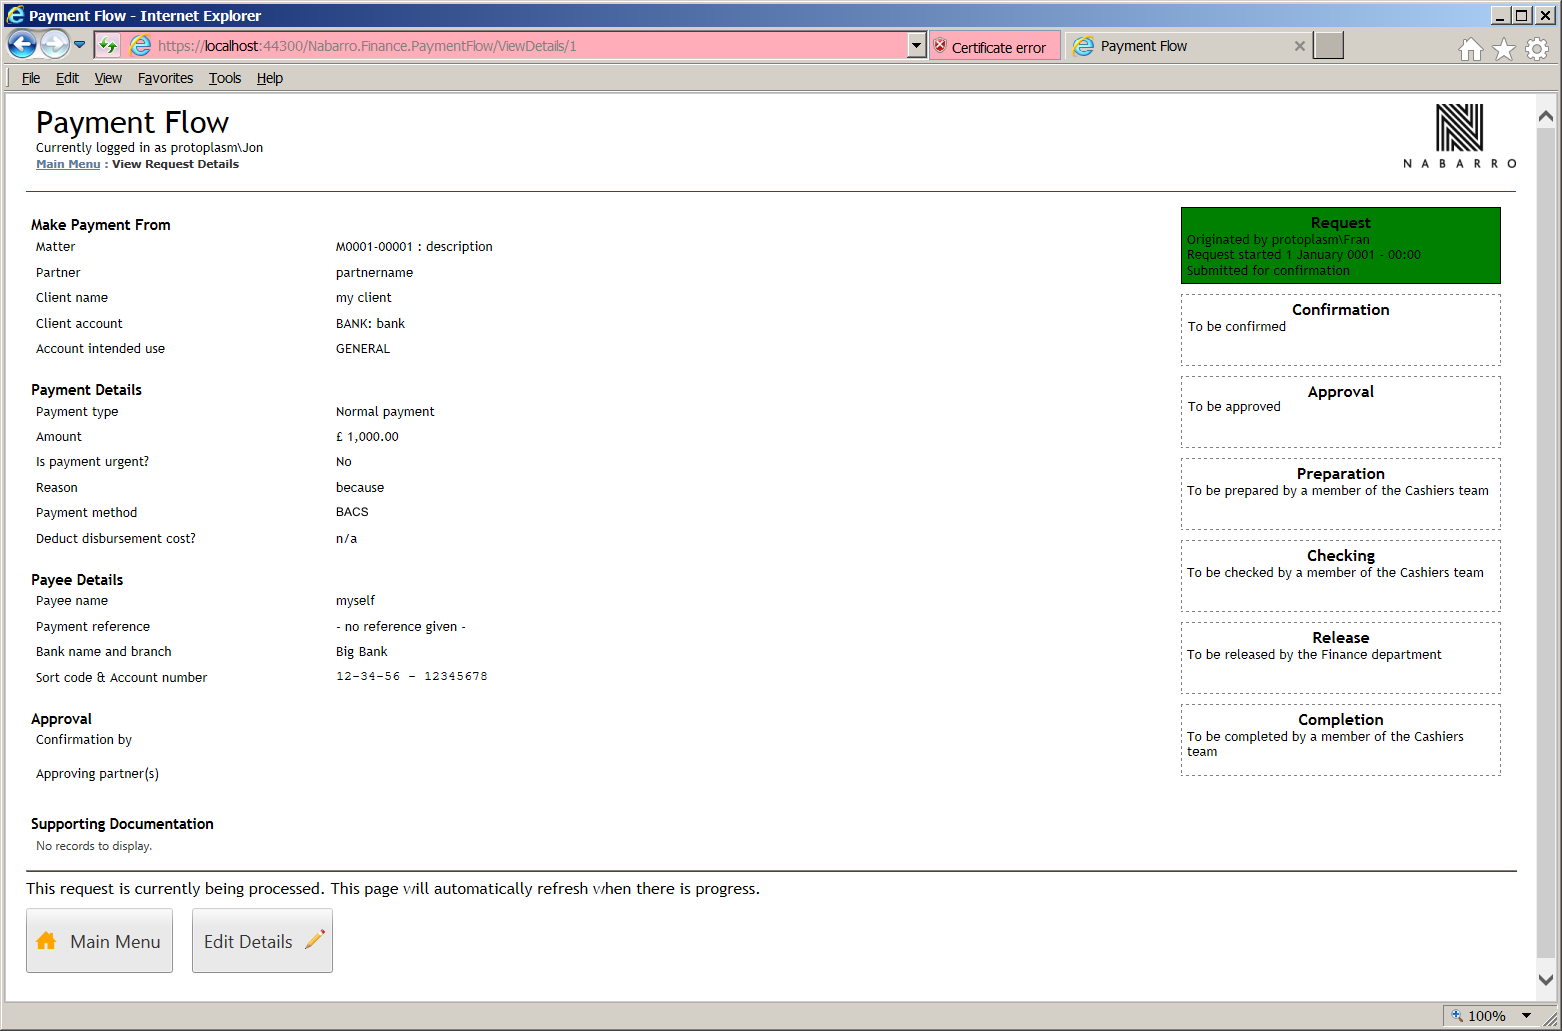Click the 'Big Bank' value
1562x1031 pixels.
[361, 652]
